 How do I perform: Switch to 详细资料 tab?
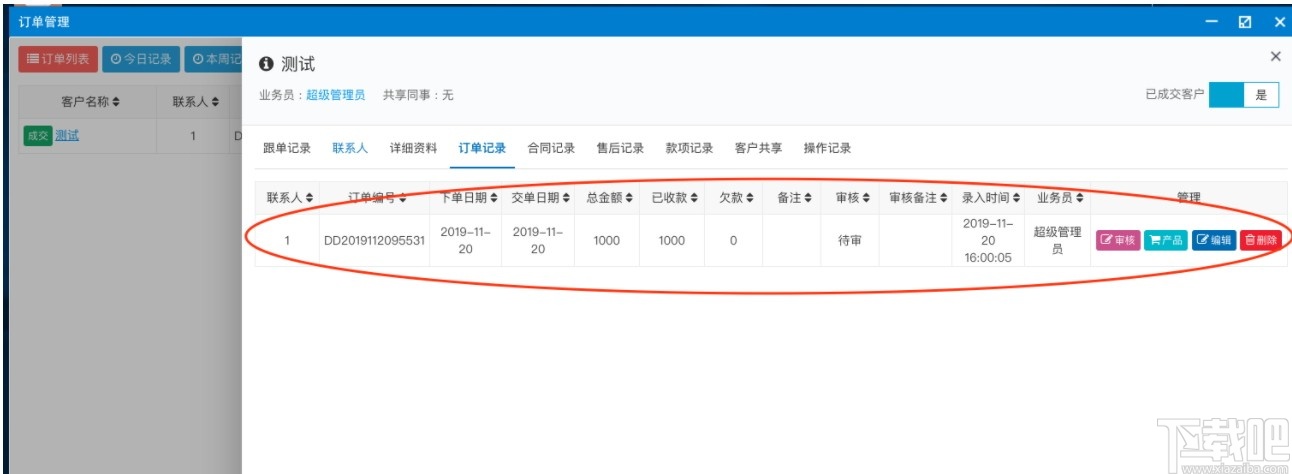pyautogui.click(x=413, y=148)
